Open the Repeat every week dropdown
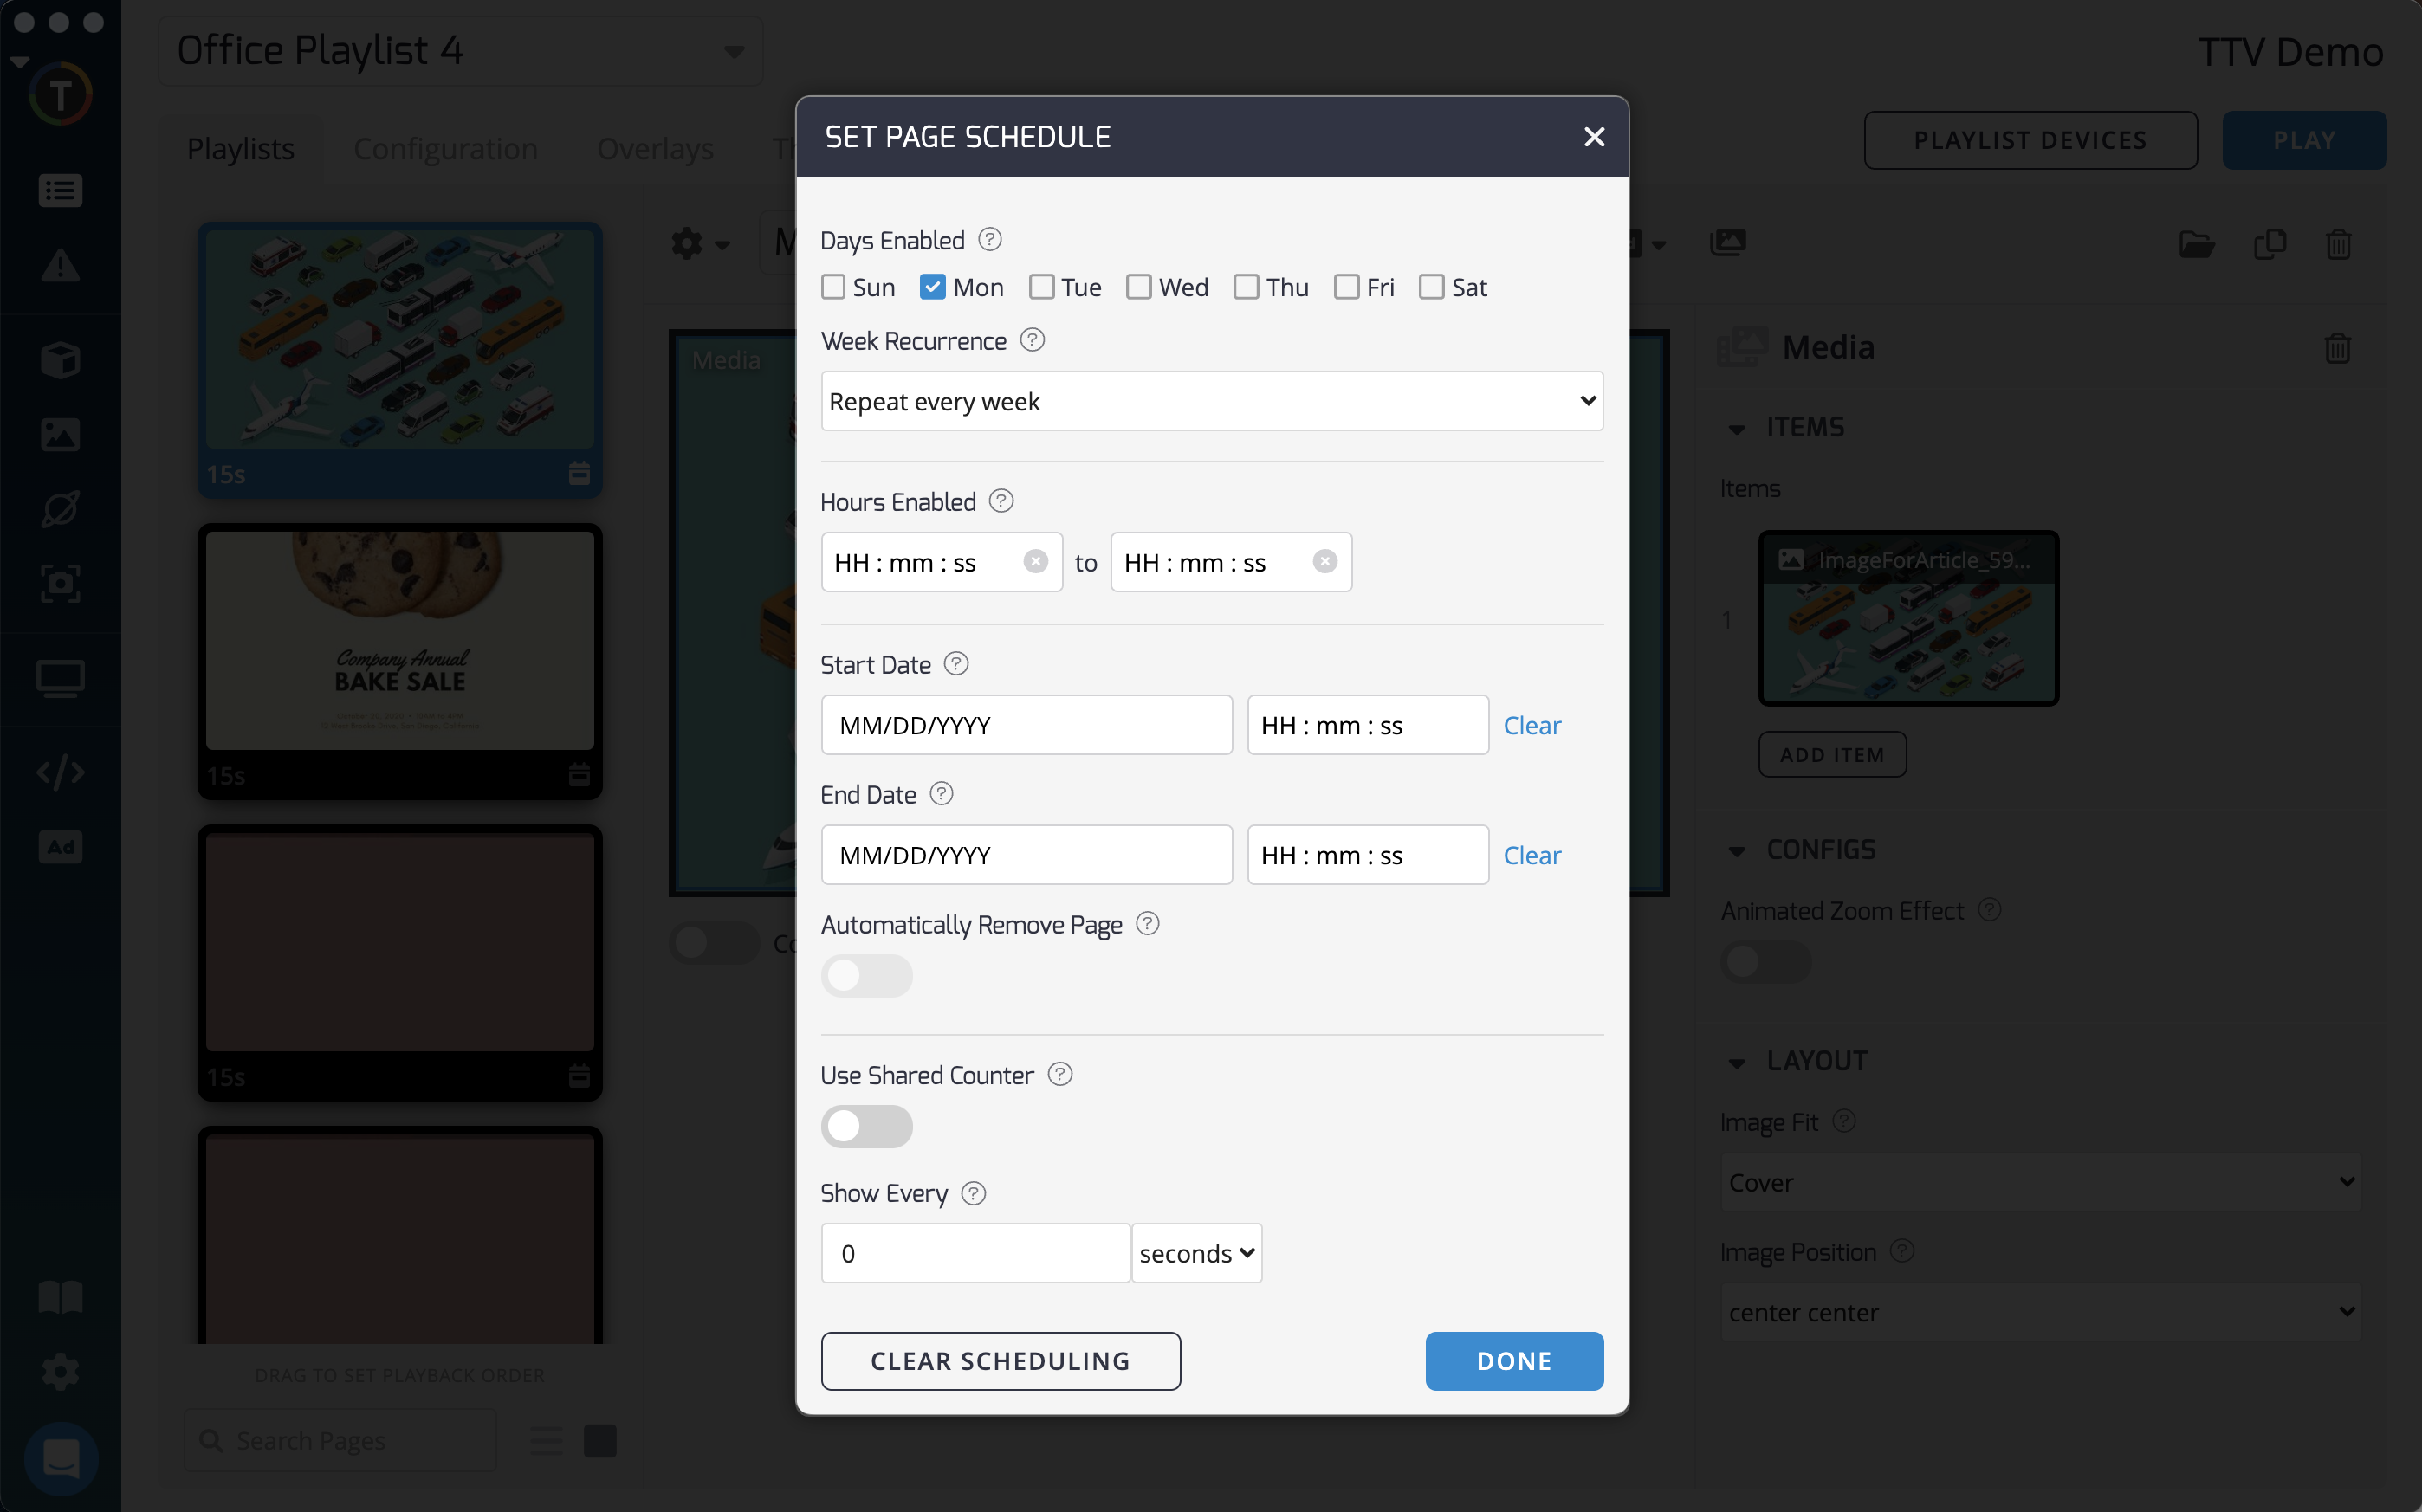 1211,401
